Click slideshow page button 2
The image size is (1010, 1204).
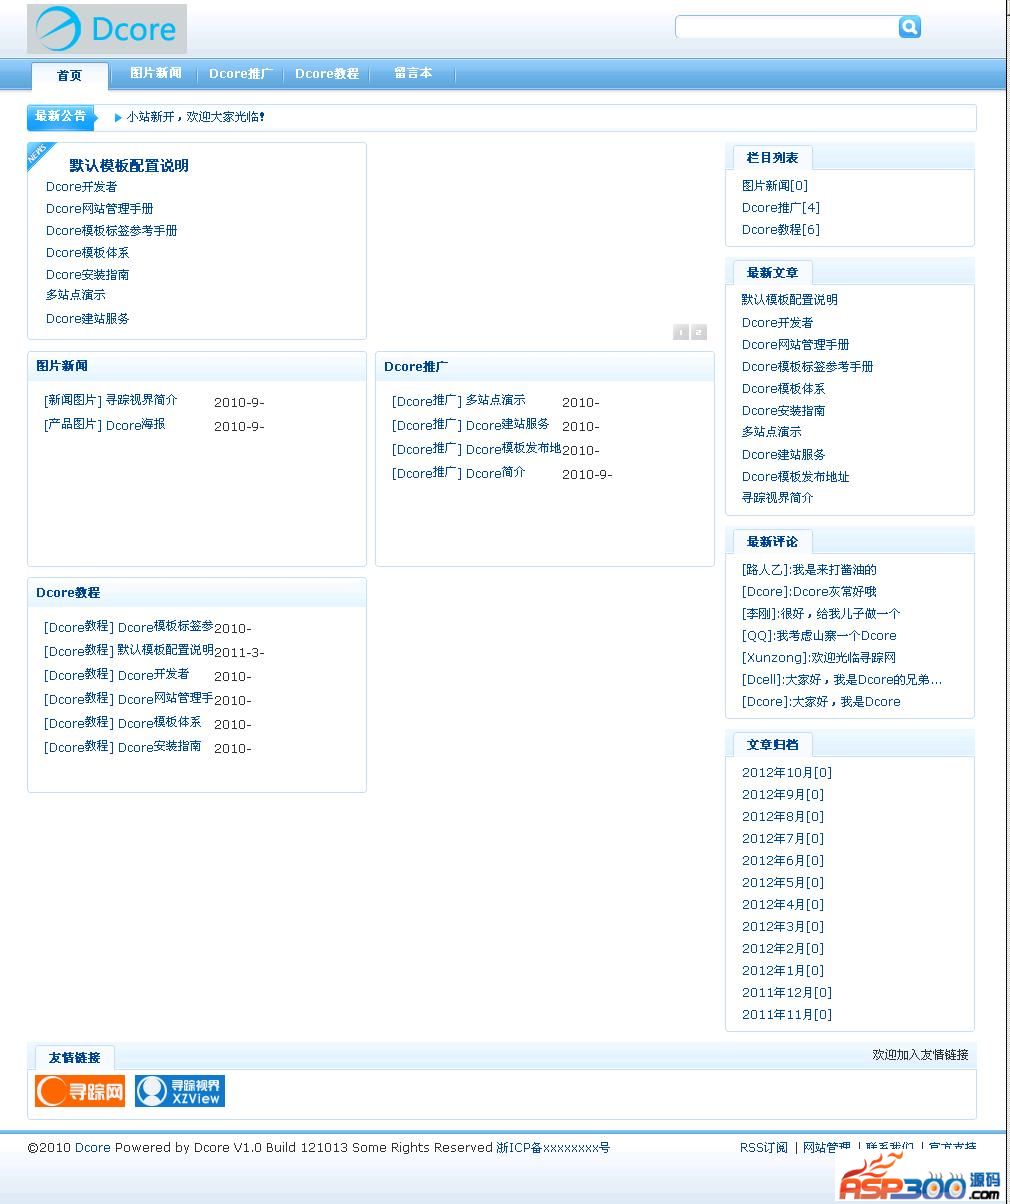(x=699, y=332)
